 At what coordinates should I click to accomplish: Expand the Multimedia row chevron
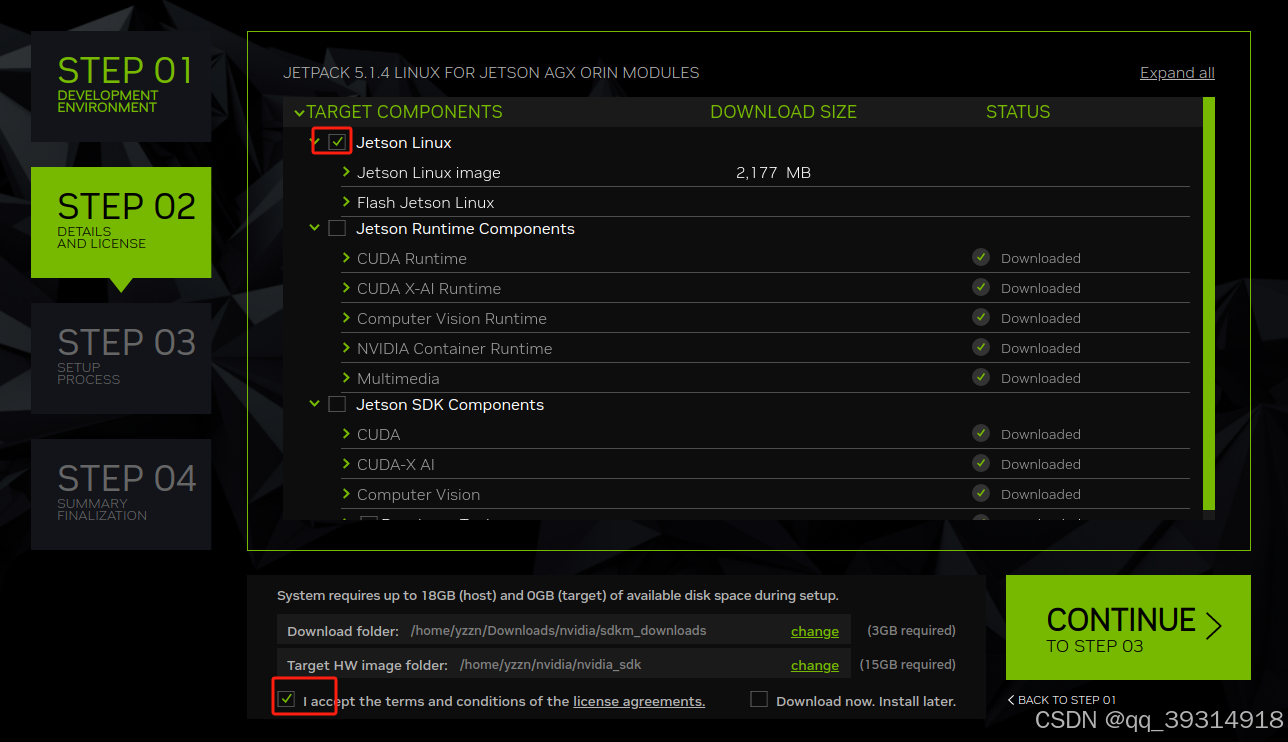(x=346, y=378)
